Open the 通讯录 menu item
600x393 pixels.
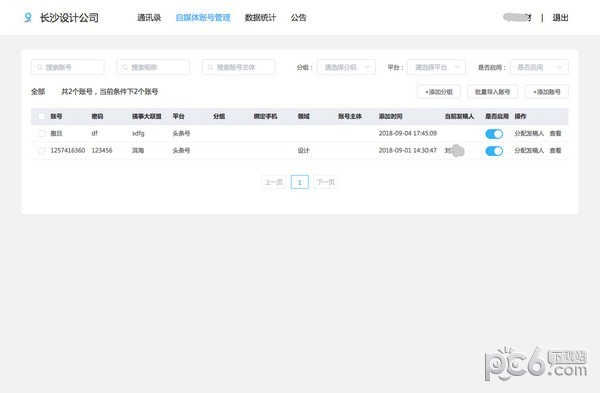coord(149,18)
